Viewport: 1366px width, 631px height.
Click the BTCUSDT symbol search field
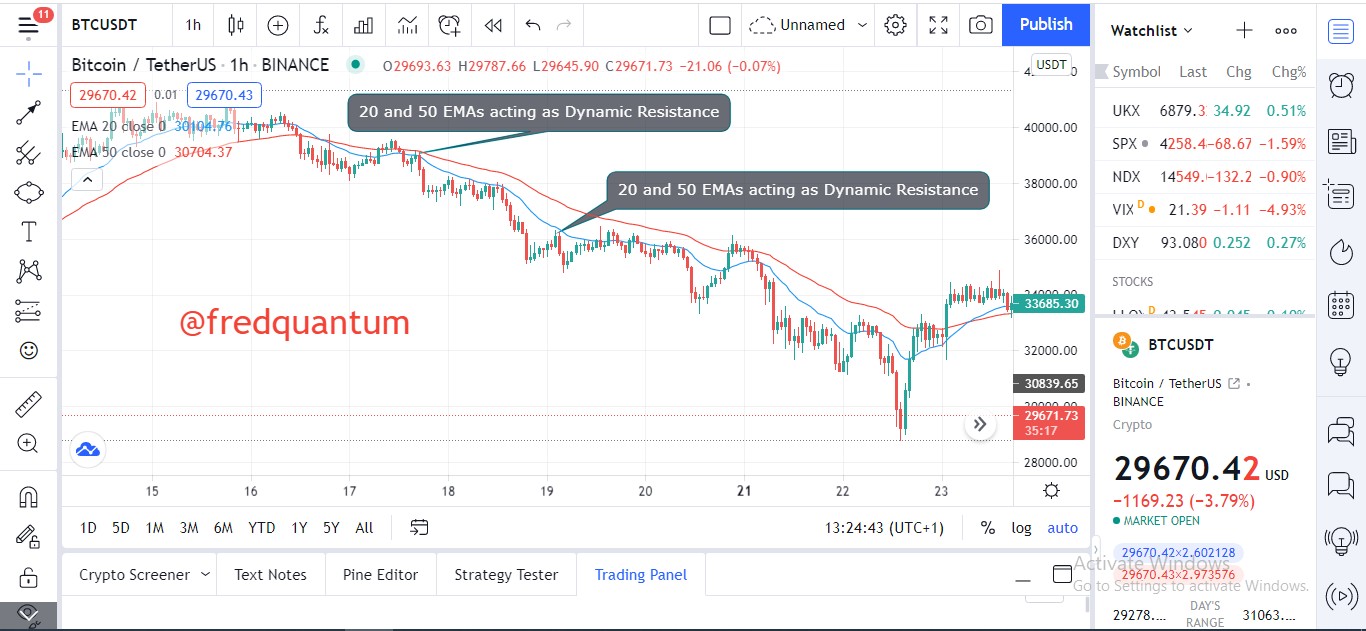(x=104, y=25)
